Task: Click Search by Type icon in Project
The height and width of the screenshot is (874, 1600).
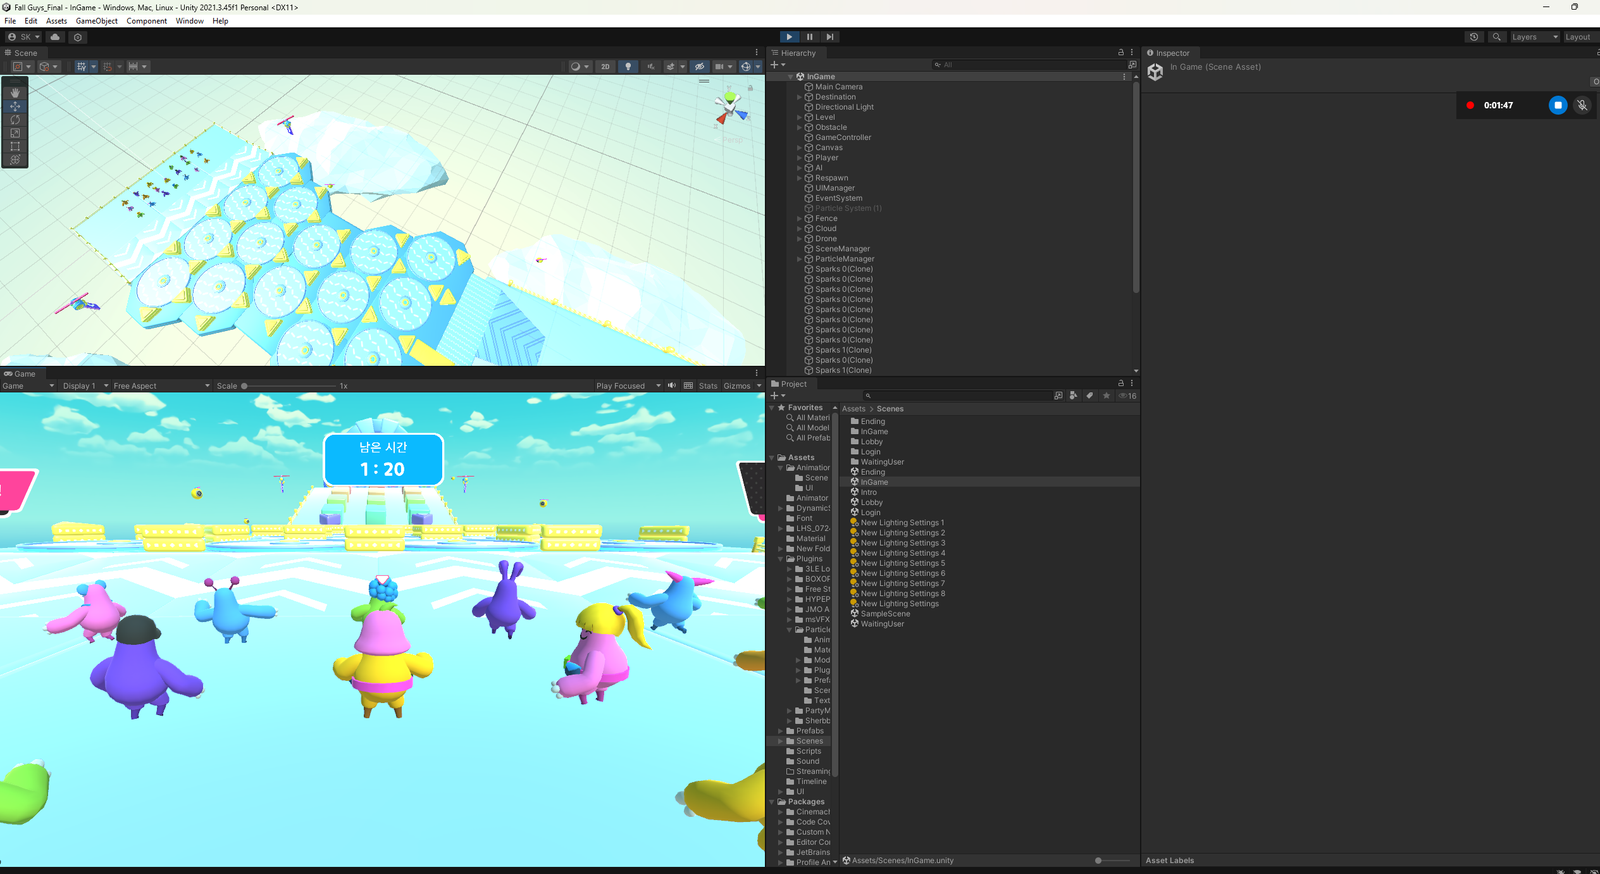Action: click(x=1074, y=396)
